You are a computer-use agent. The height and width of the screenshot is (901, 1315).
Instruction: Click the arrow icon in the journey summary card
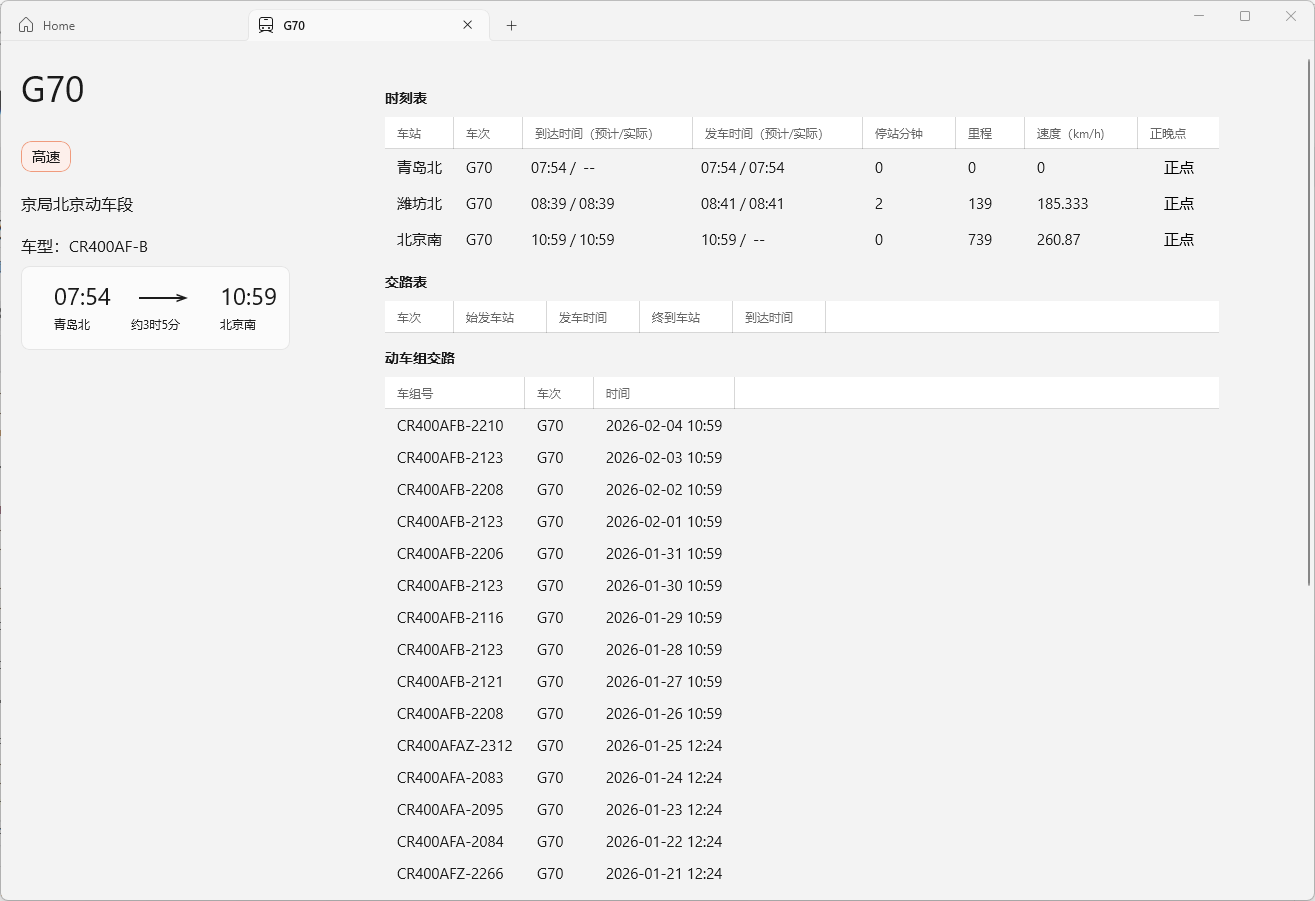tap(162, 297)
